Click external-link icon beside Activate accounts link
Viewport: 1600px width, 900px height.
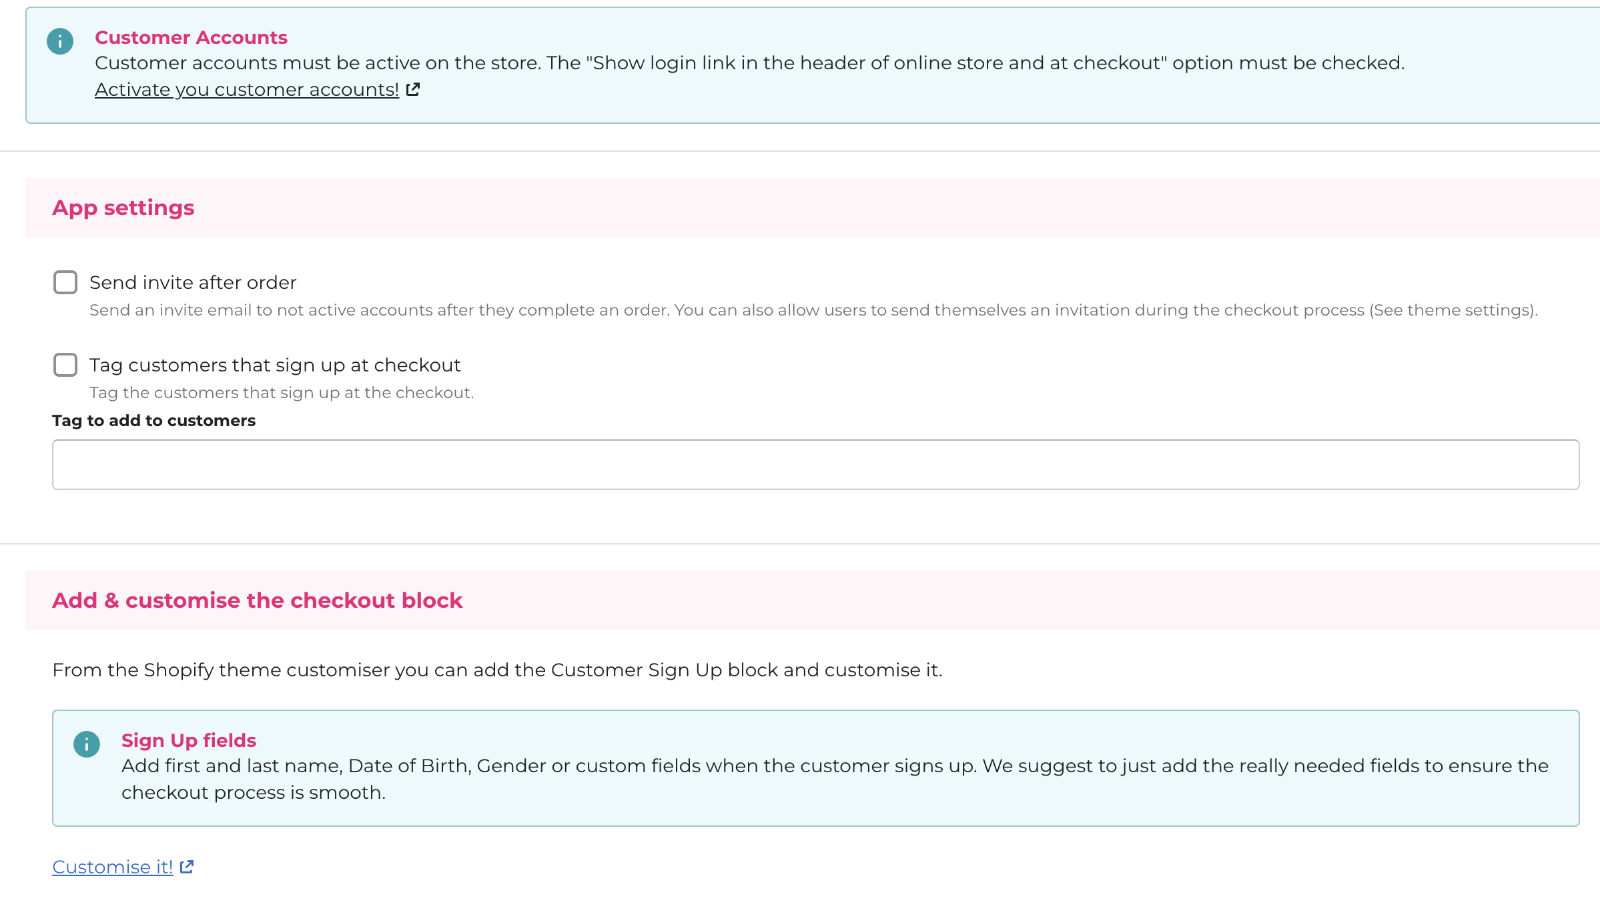[413, 90]
